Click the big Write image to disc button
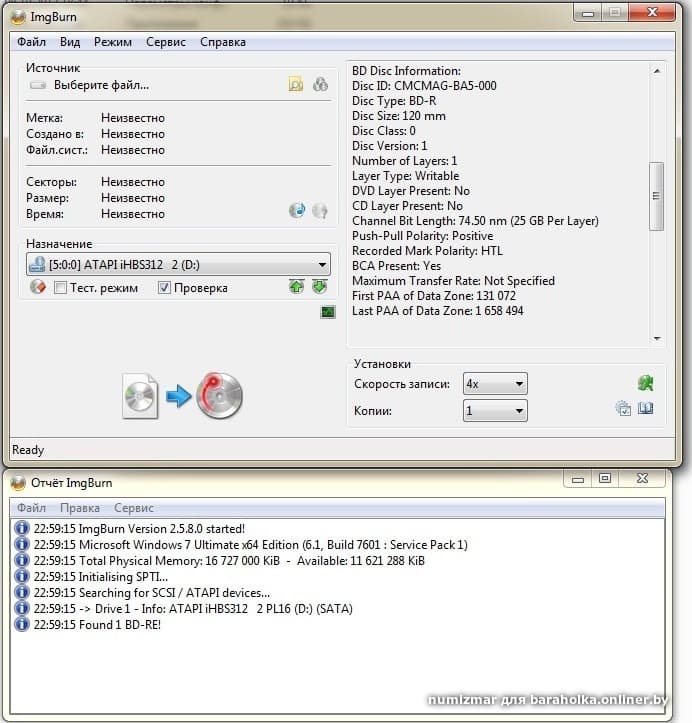 click(183, 396)
